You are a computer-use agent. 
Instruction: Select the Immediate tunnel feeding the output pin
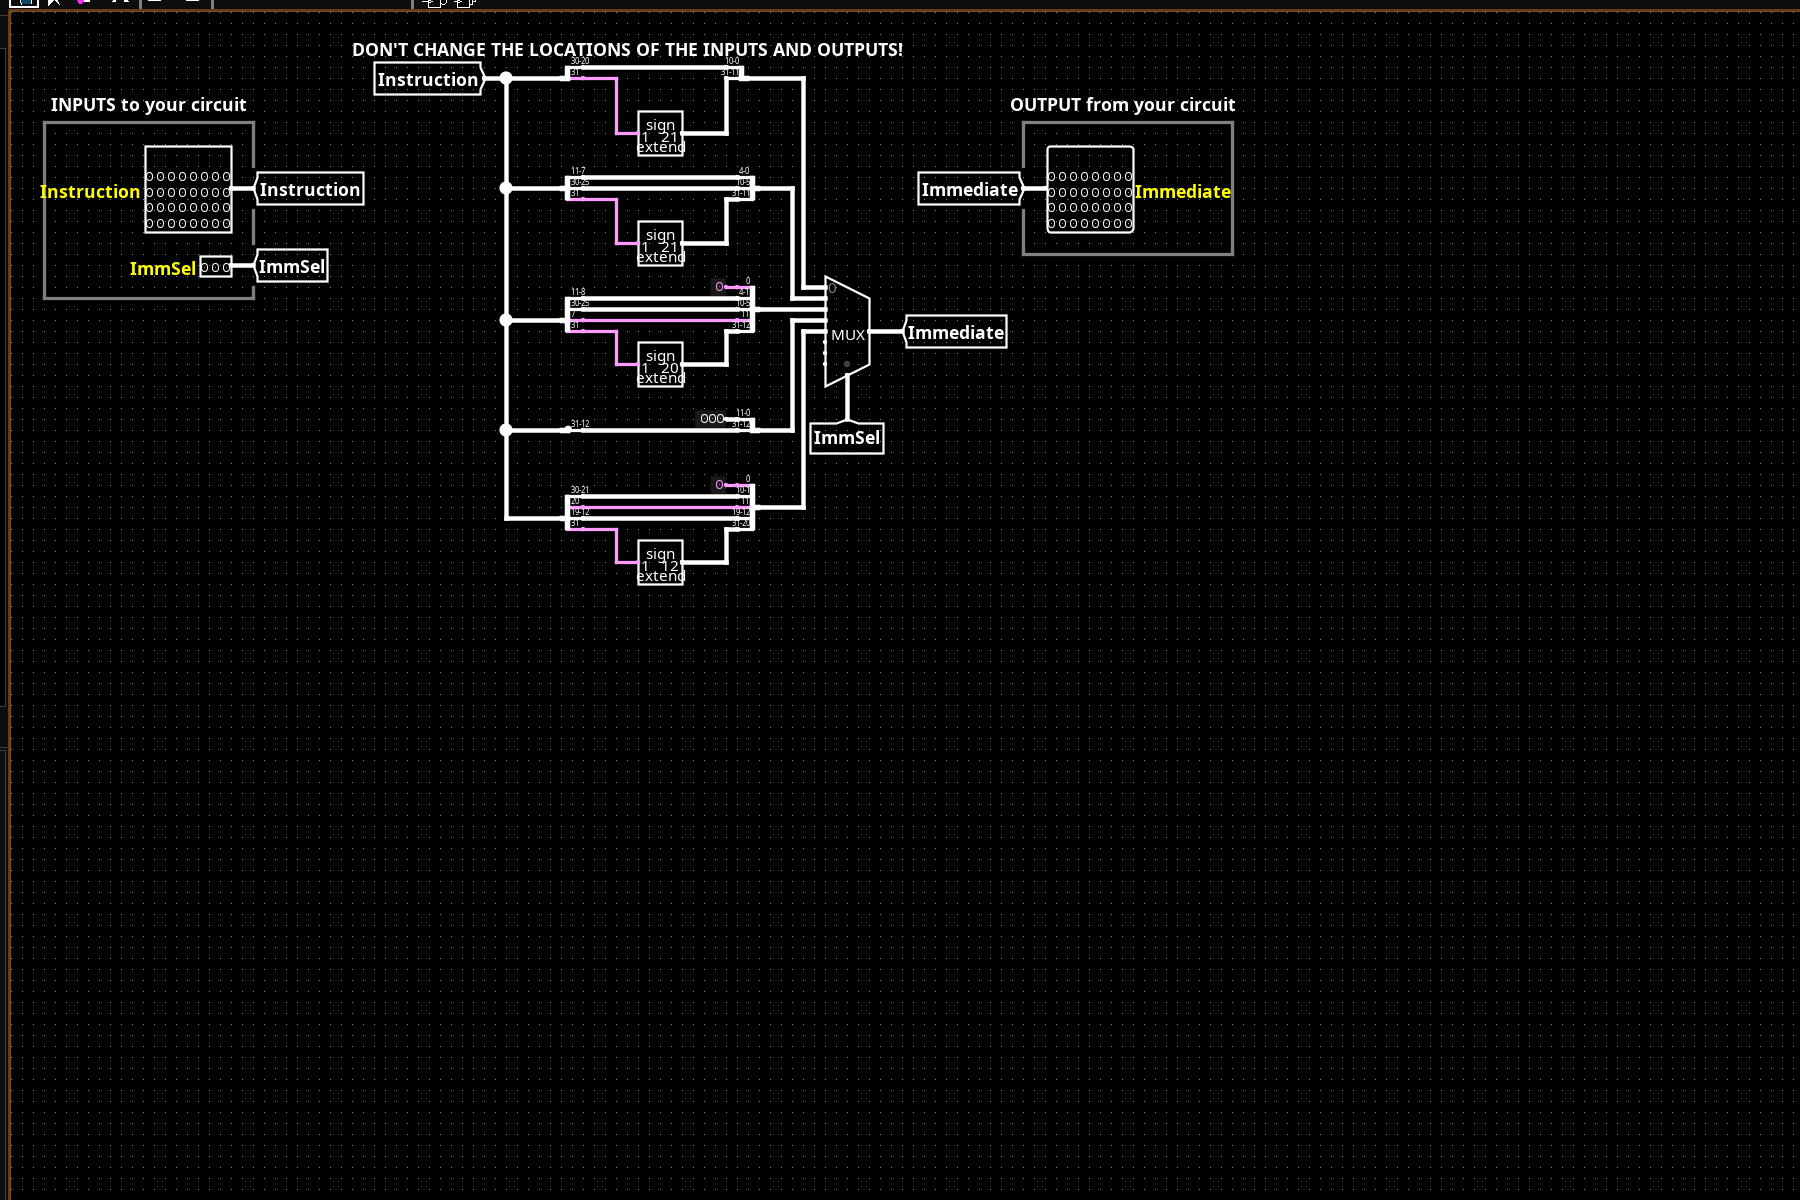pyautogui.click(x=969, y=189)
